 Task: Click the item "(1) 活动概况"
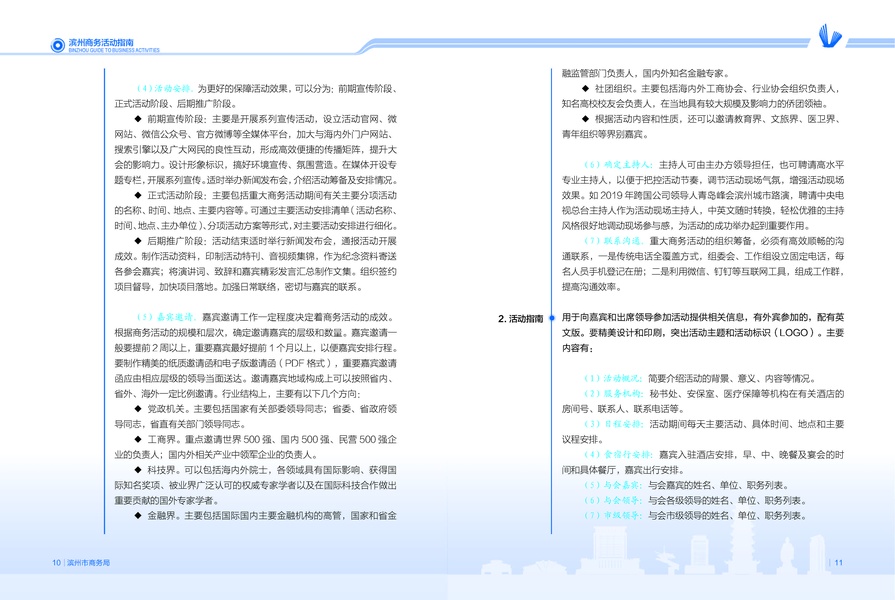point(613,378)
